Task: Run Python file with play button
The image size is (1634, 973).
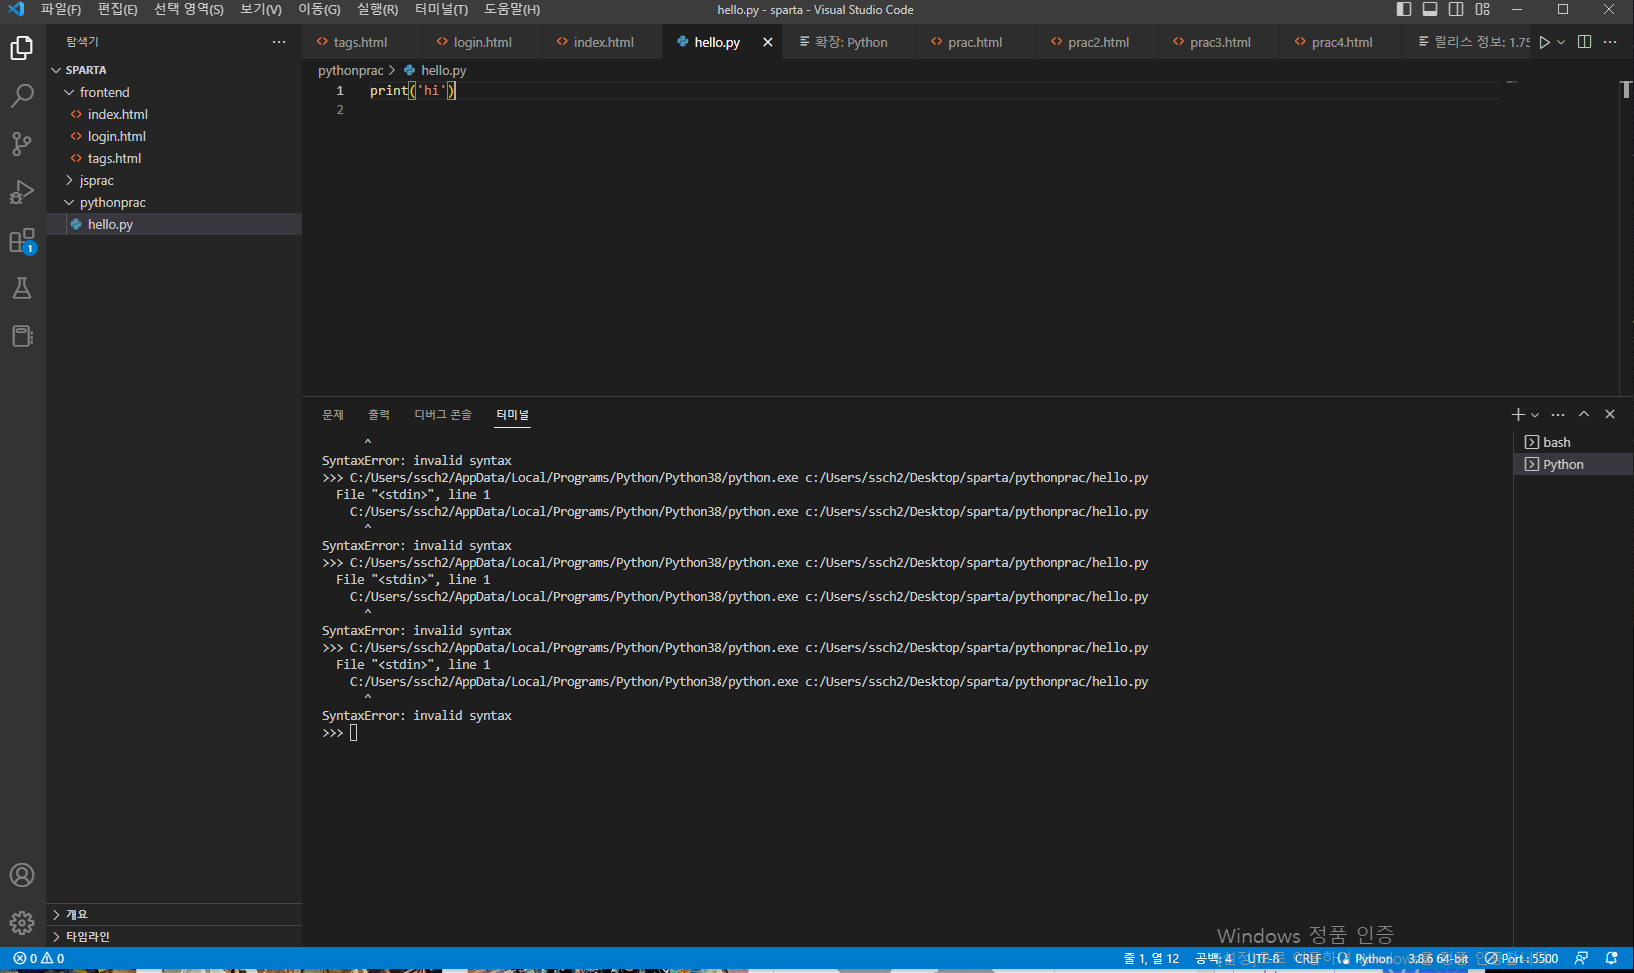Action: coord(1545,42)
